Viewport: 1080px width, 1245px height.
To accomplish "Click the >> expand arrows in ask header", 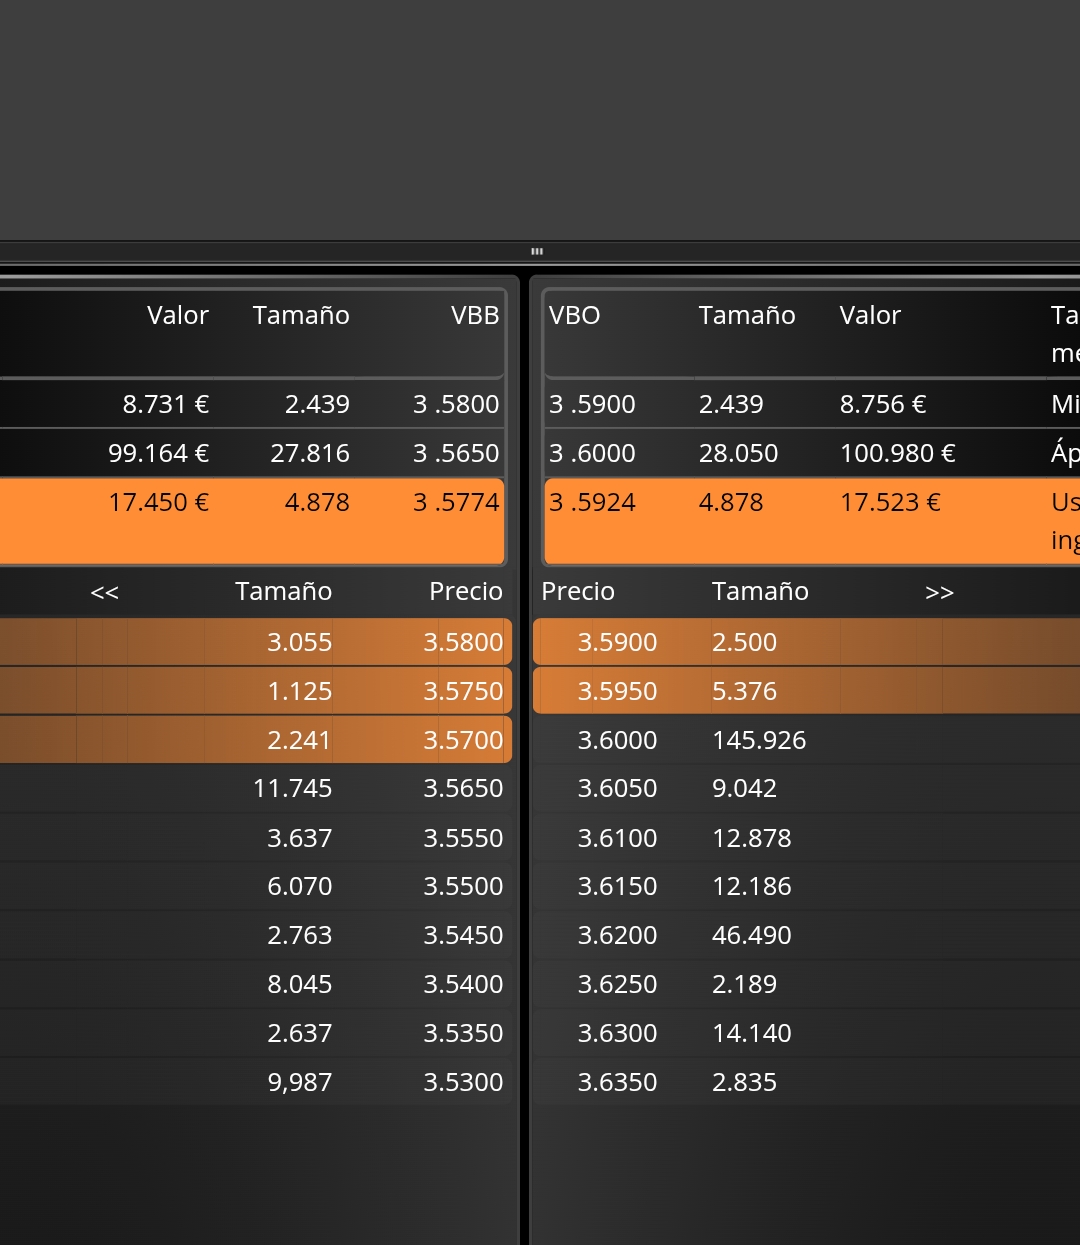I will (x=939, y=592).
